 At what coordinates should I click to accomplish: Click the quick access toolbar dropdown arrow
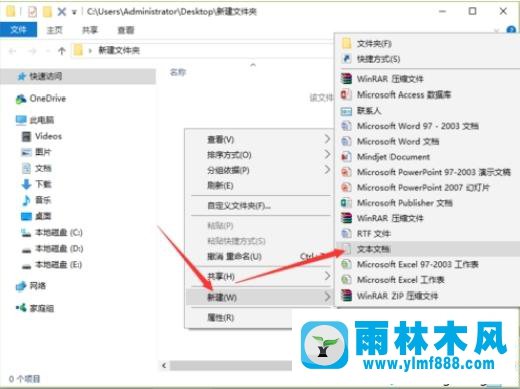[74, 12]
